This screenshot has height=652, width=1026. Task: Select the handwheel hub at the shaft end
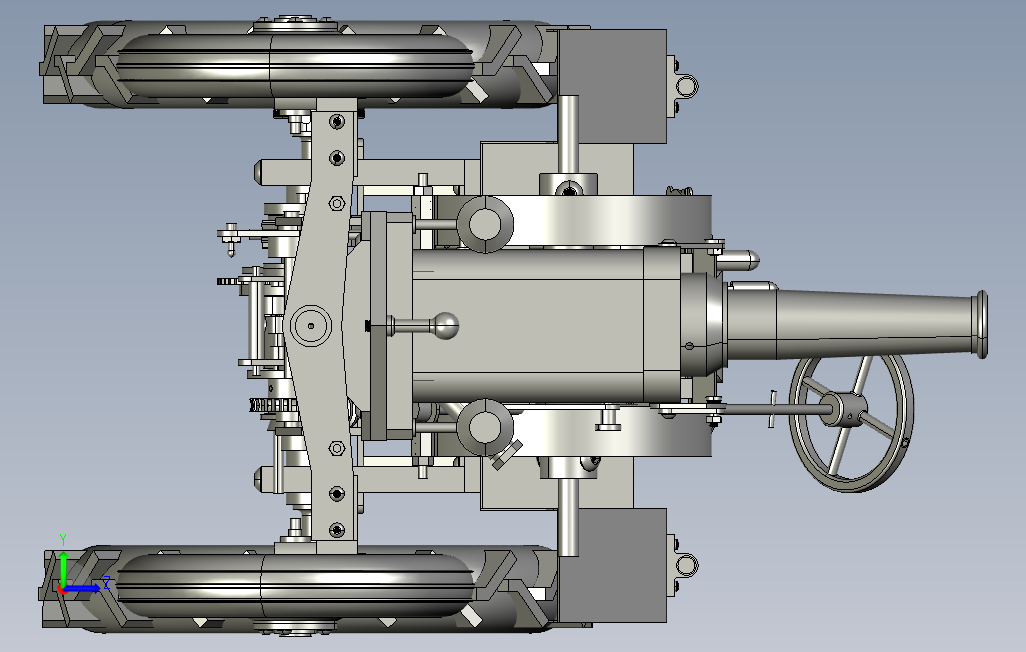point(845,410)
